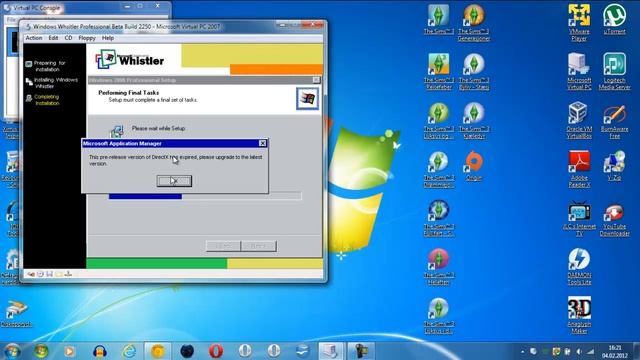Open the Oracle VM VirtualBox desktop shortcut
The width and height of the screenshot is (640, 360).
(x=579, y=120)
